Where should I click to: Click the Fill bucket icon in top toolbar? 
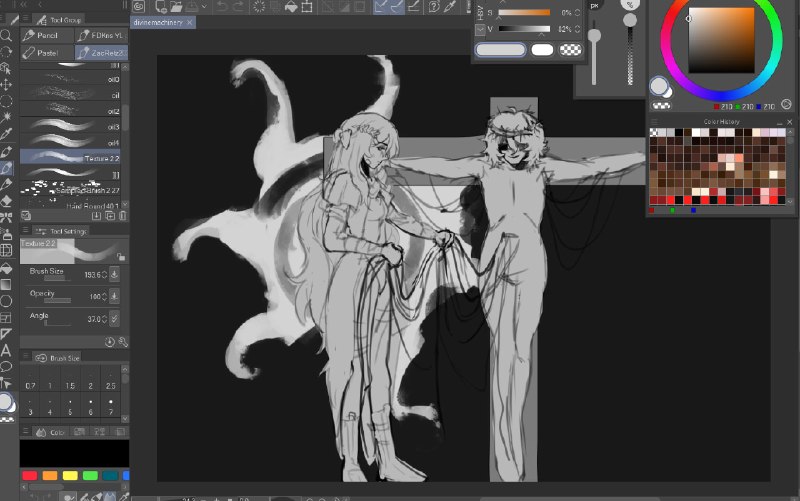click(x=291, y=7)
